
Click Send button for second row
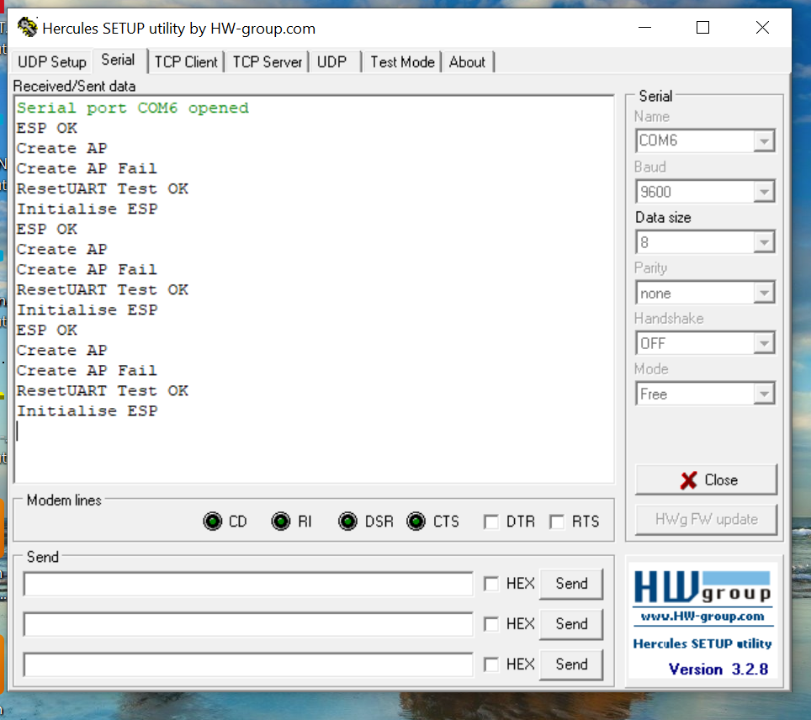pyautogui.click(x=572, y=624)
